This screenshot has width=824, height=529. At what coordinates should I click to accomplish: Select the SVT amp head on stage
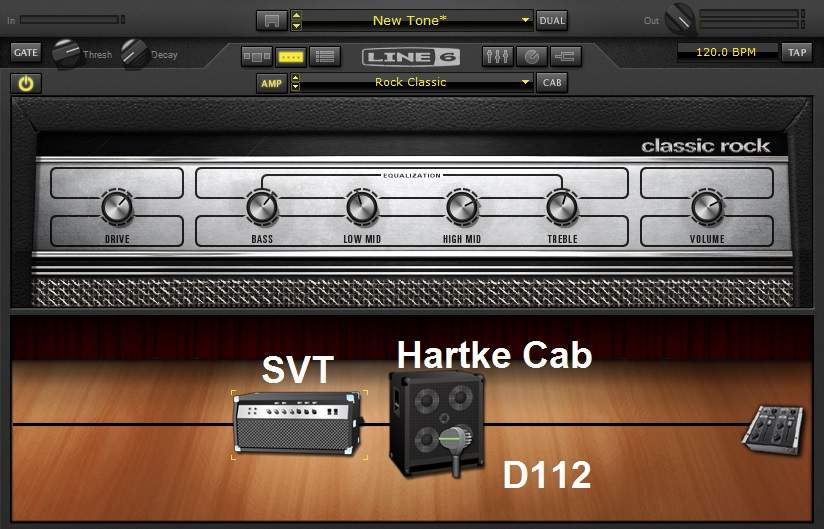point(298,423)
